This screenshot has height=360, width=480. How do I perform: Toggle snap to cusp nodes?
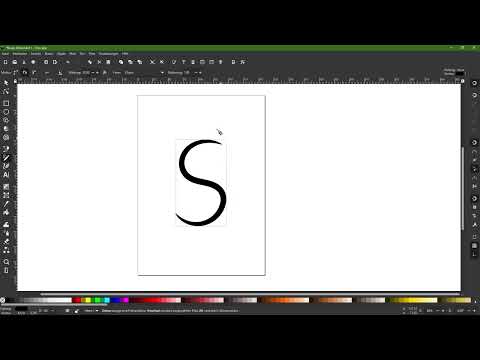pyautogui.click(x=474, y=169)
